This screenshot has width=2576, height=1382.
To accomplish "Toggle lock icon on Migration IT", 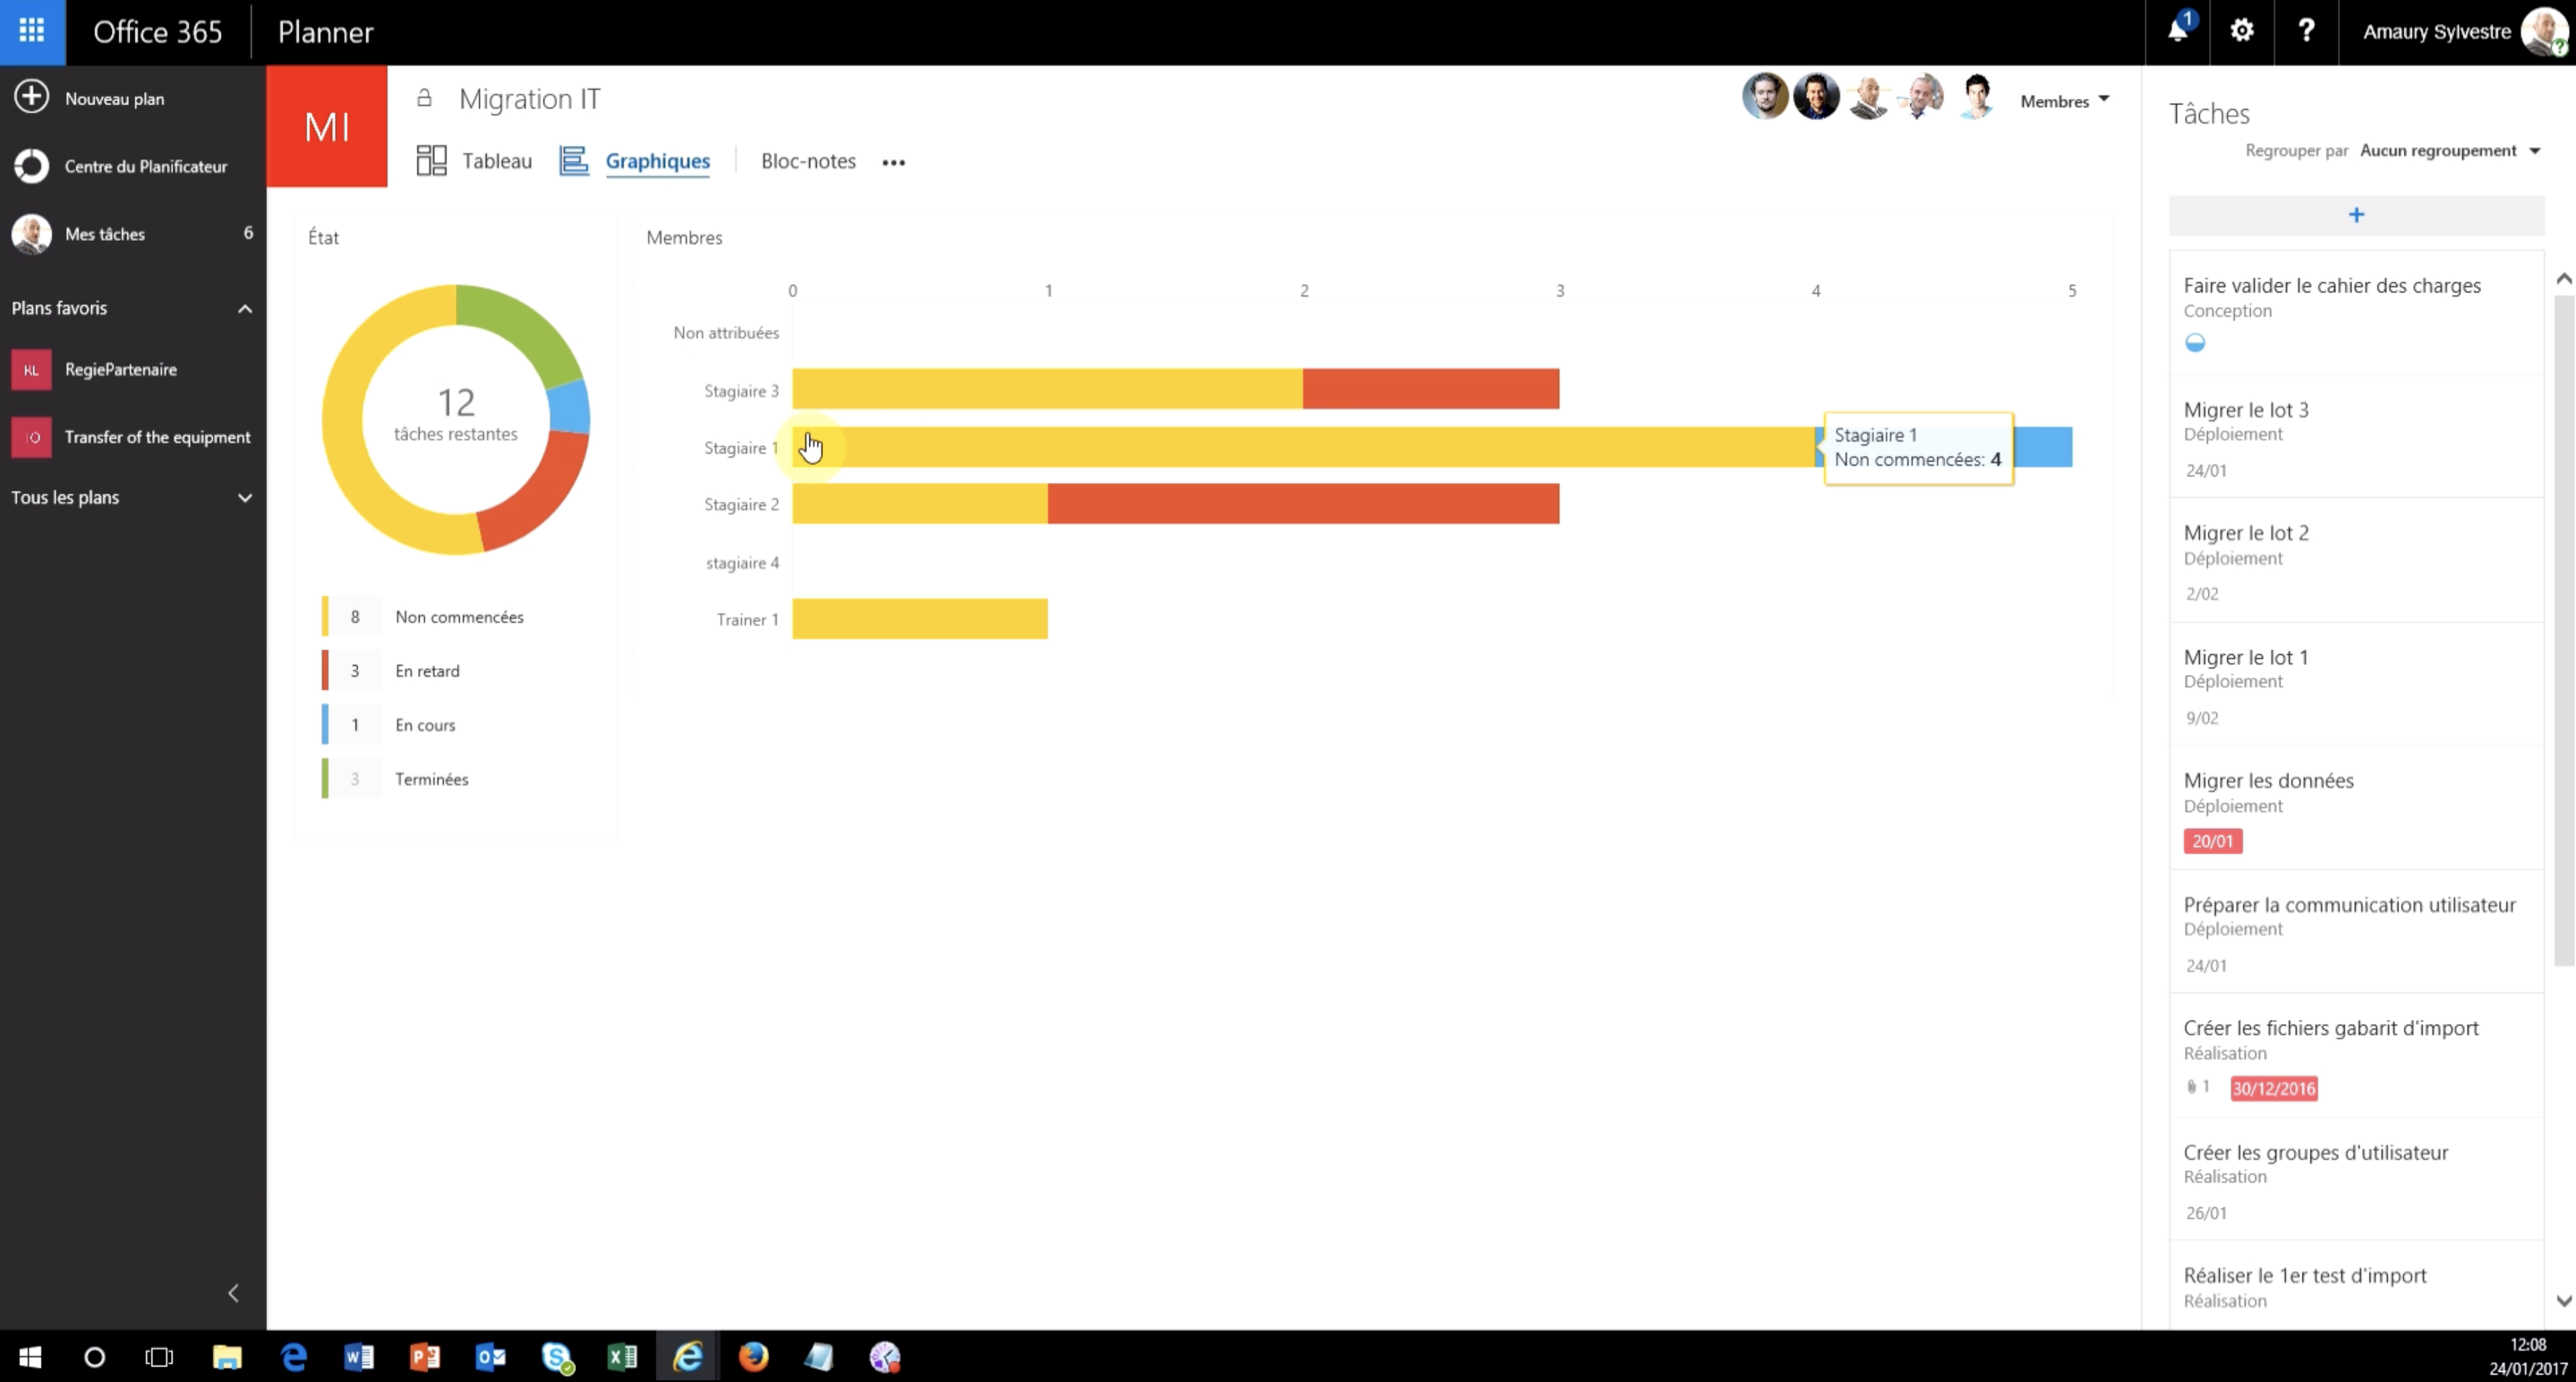I will pos(426,98).
